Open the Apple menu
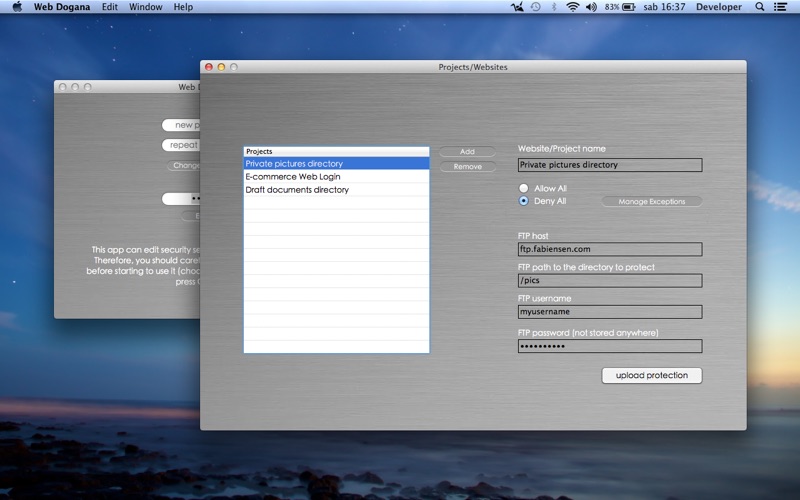The width and height of the screenshot is (800, 500). pos(17,7)
